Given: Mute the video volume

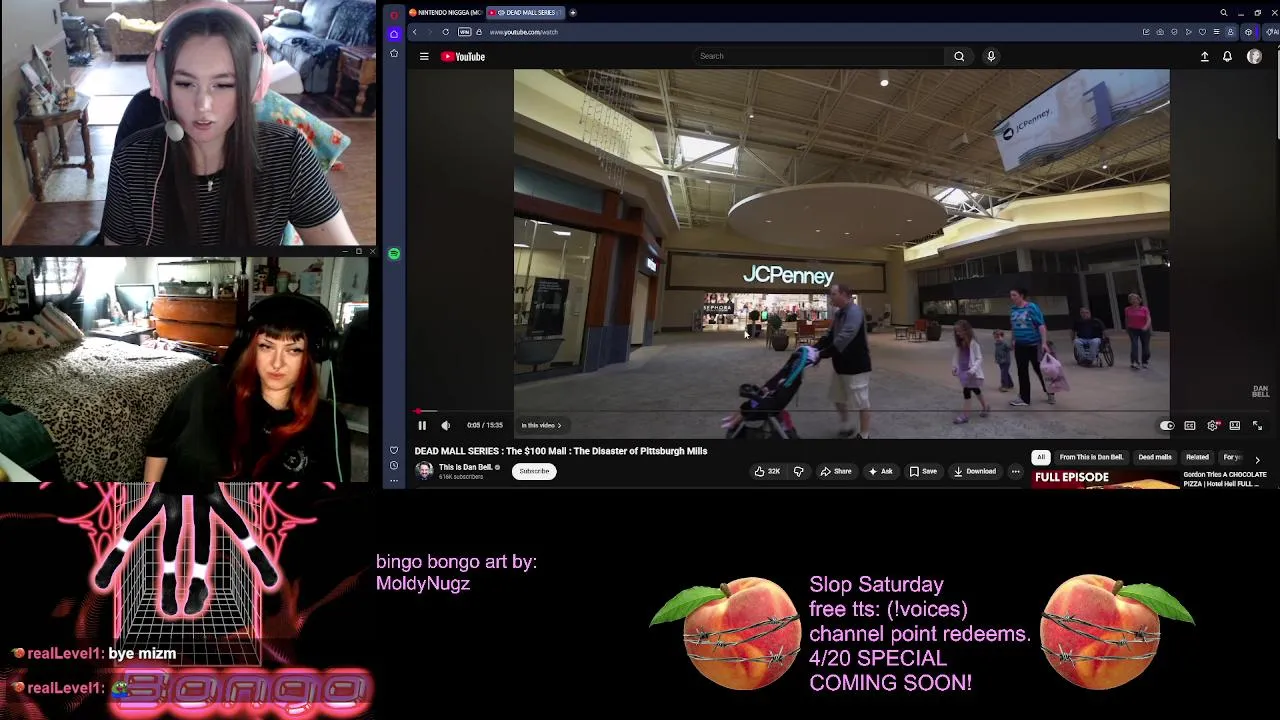Looking at the screenshot, I should 446,426.
